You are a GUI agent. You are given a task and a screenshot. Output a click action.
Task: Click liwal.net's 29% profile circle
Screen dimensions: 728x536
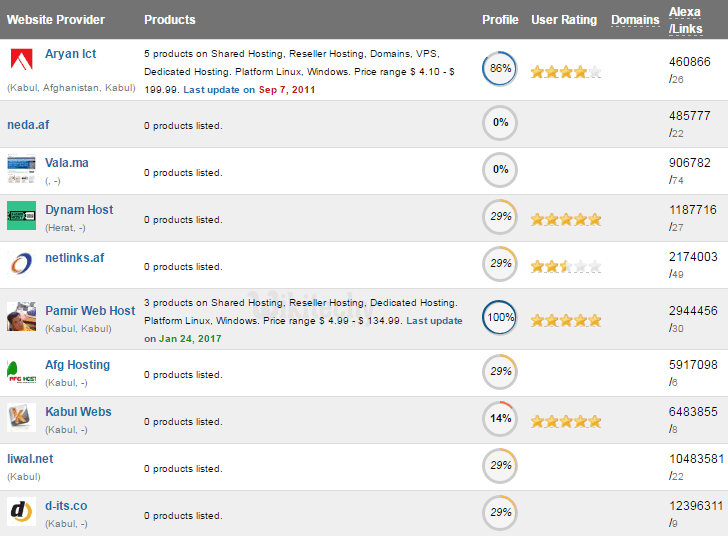click(x=500, y=466)
